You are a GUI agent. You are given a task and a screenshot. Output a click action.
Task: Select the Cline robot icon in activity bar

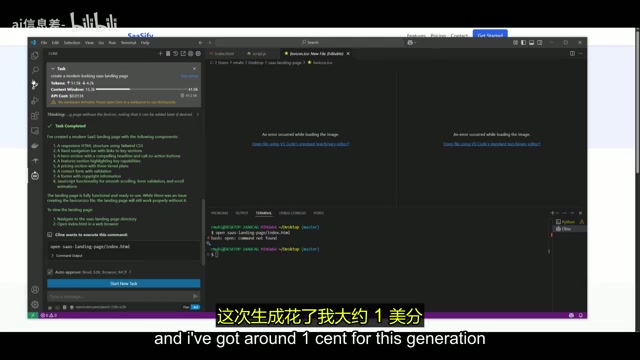pos(35,176)
